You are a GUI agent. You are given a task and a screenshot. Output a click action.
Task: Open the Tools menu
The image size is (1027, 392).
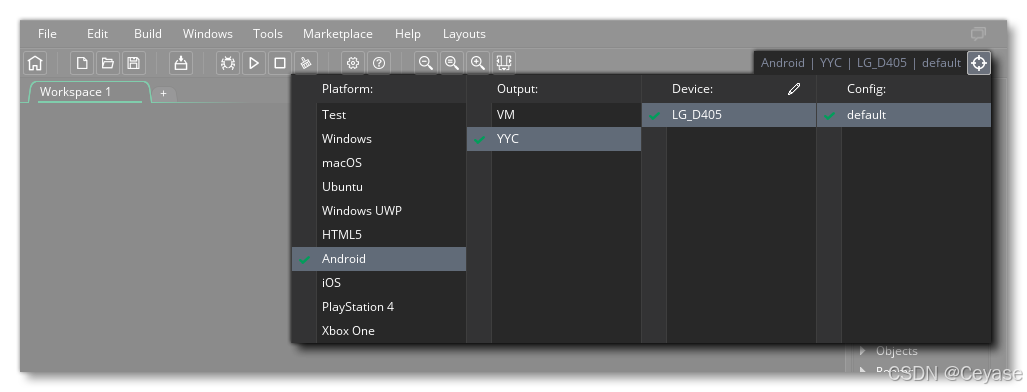pos(268,33)
